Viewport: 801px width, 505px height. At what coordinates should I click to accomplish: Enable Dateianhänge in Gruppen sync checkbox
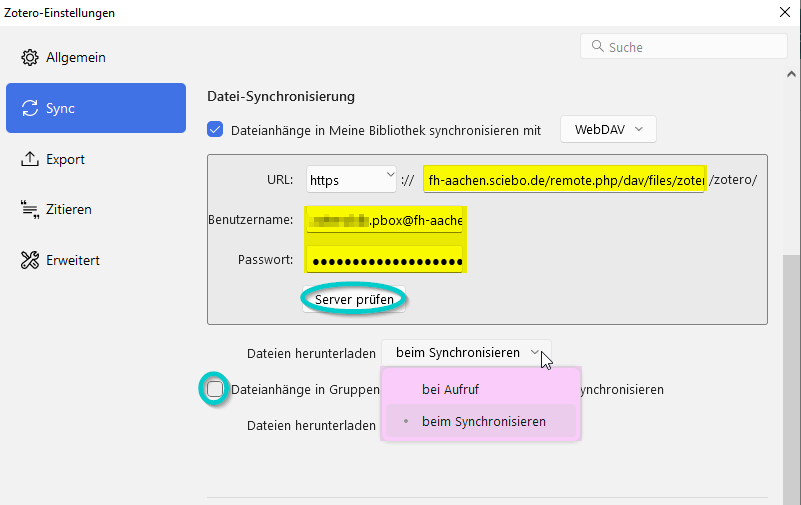pyautogui.click(x=215, y=389)
